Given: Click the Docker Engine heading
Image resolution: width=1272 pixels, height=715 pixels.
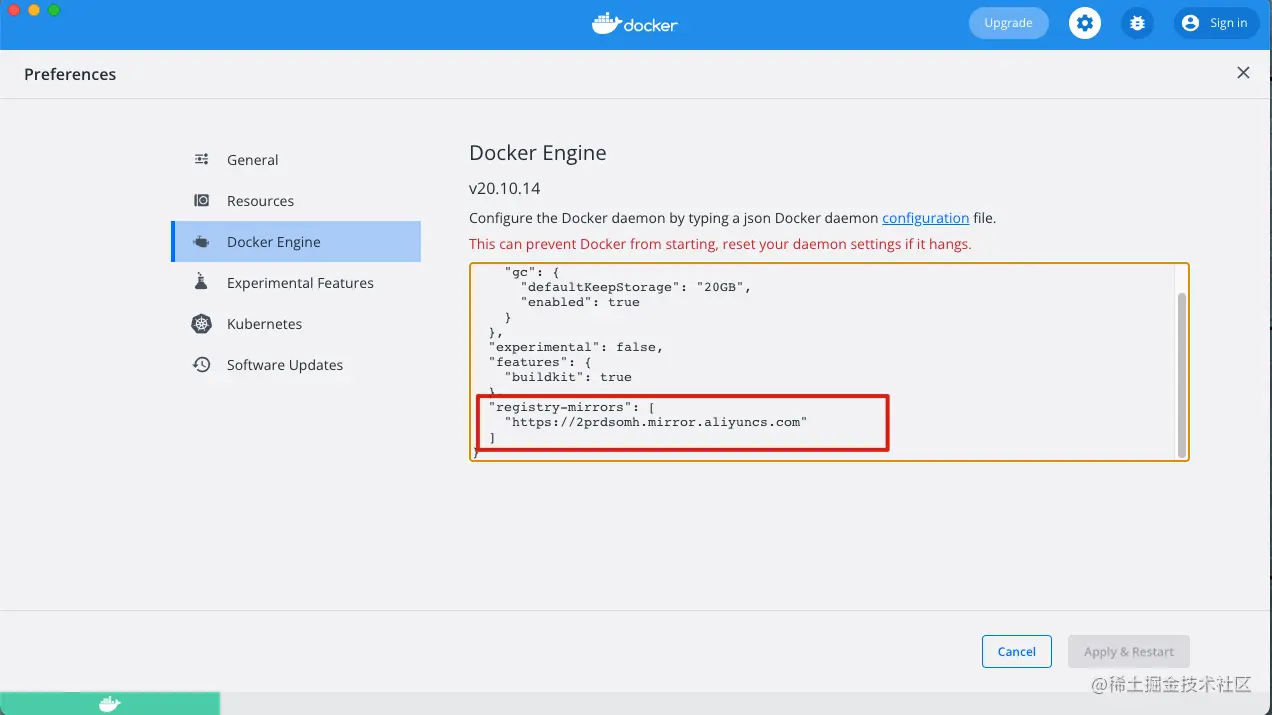Looking at the screenshot, I should pyautogui.click(x=538, y=153).
